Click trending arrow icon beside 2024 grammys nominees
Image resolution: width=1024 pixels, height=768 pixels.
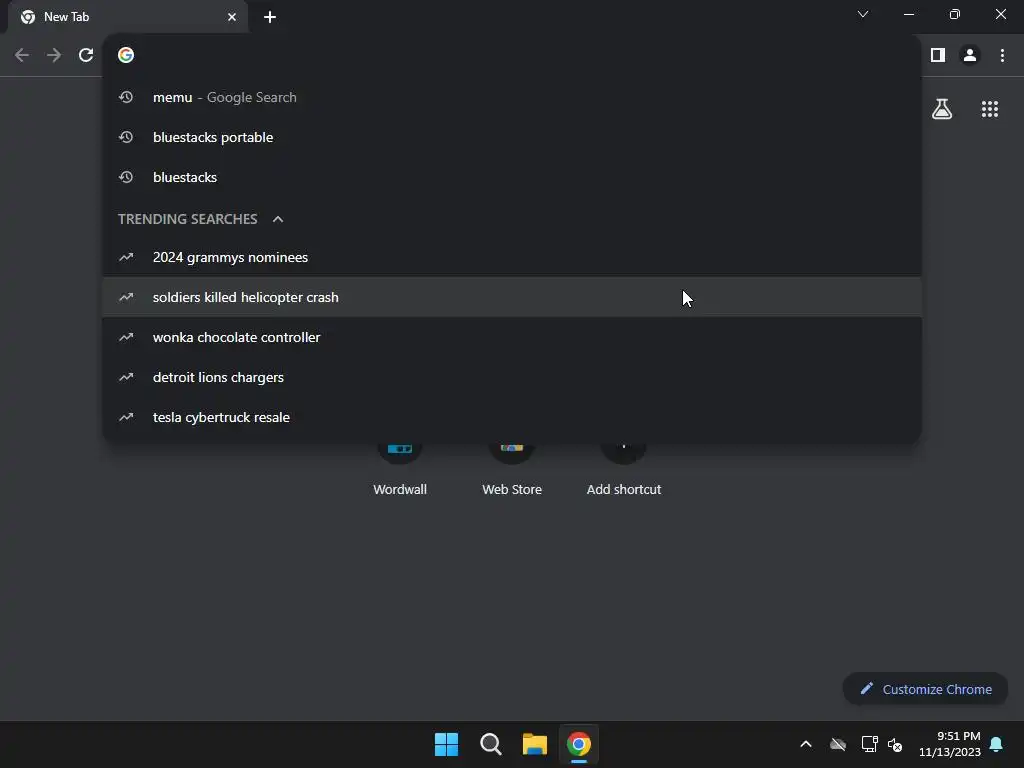pos(126,257)
